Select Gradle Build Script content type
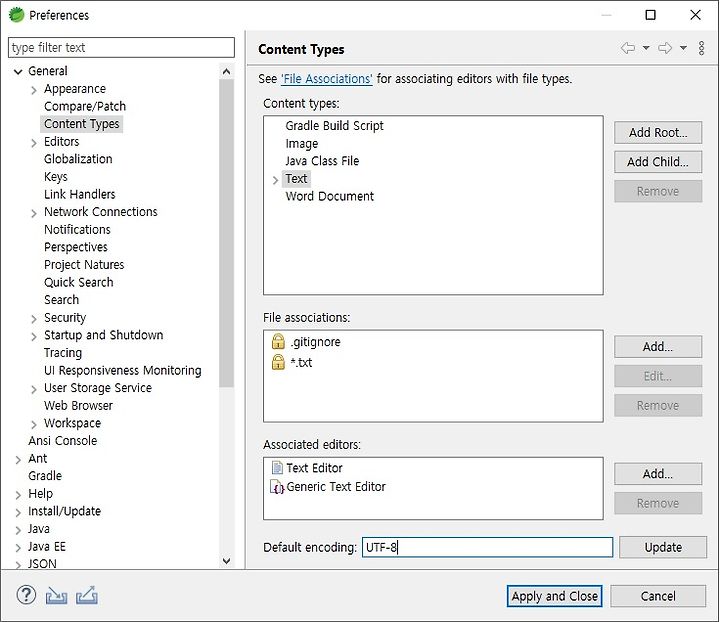 pos(334,125)
